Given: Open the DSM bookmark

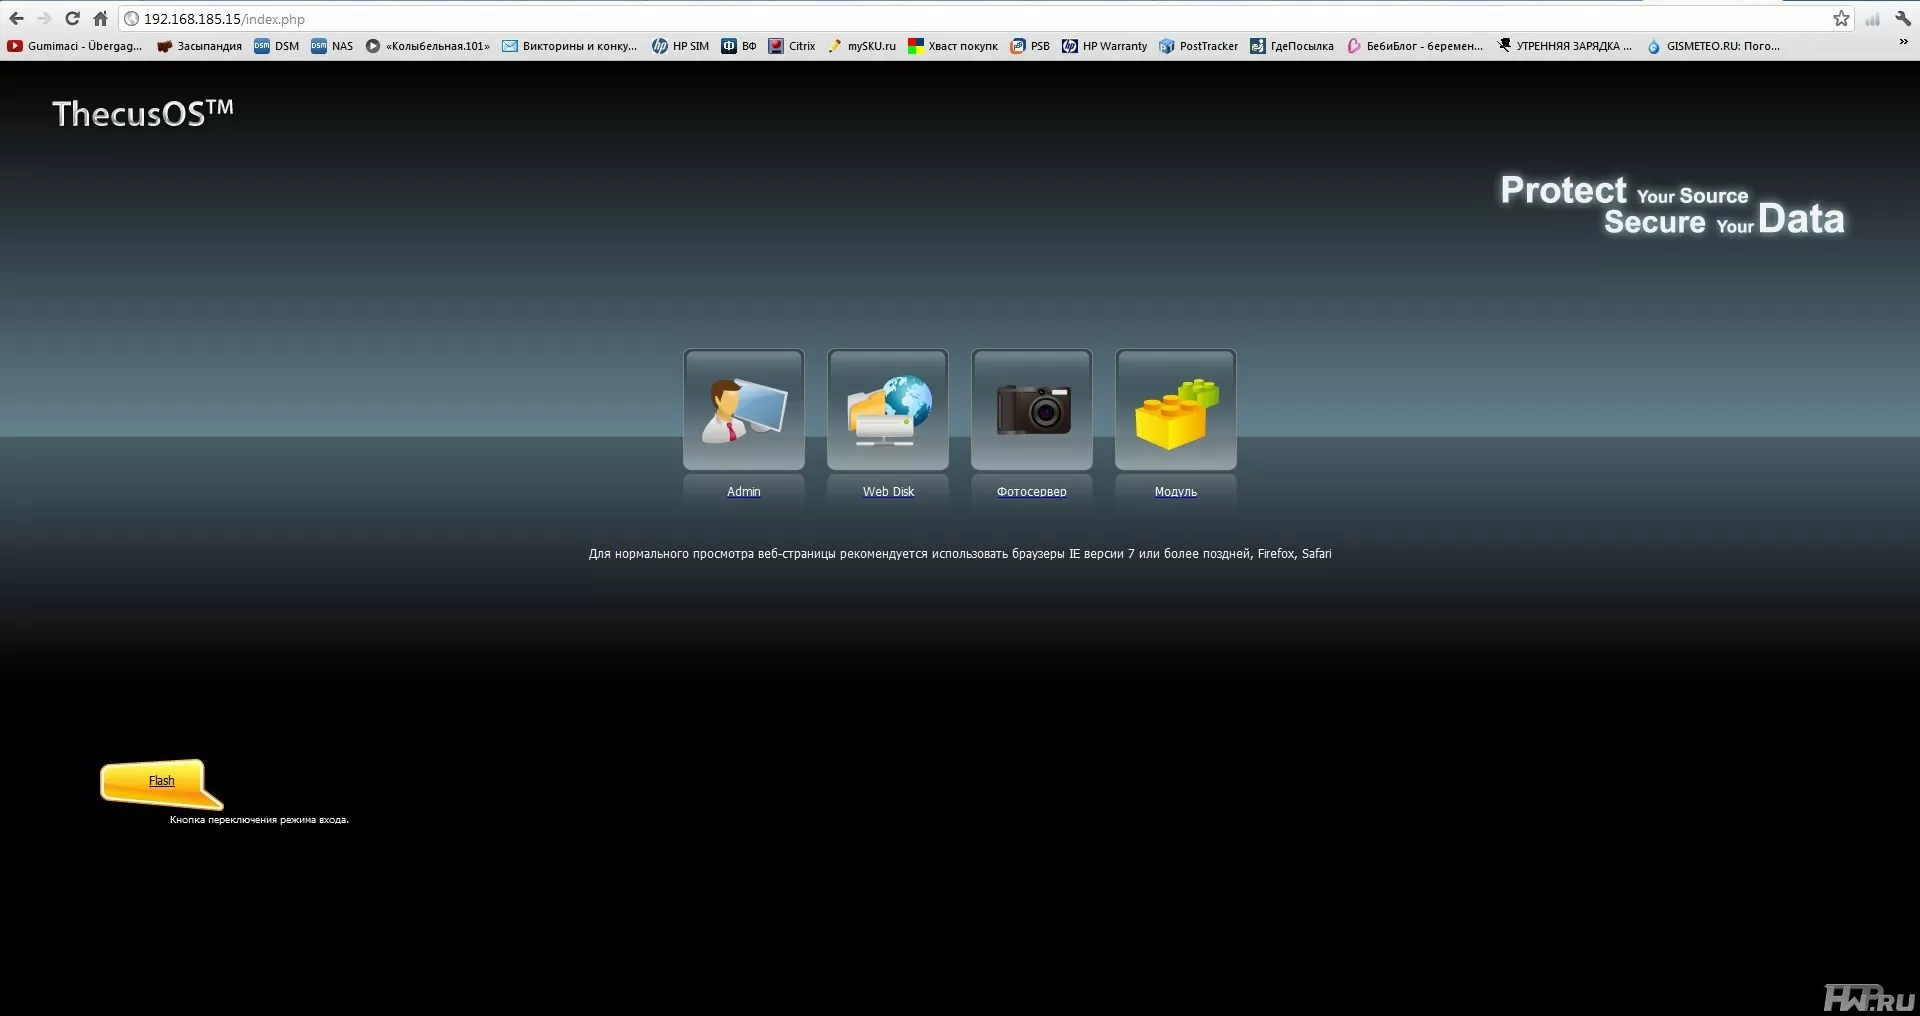Looking at the screenshot, I should tap(277, 46).
